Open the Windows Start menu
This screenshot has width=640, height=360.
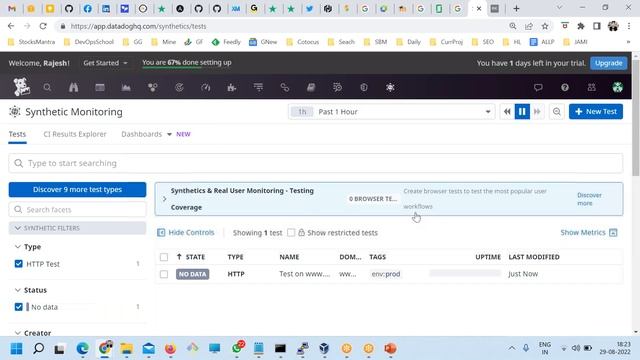[x=16, y=349]
